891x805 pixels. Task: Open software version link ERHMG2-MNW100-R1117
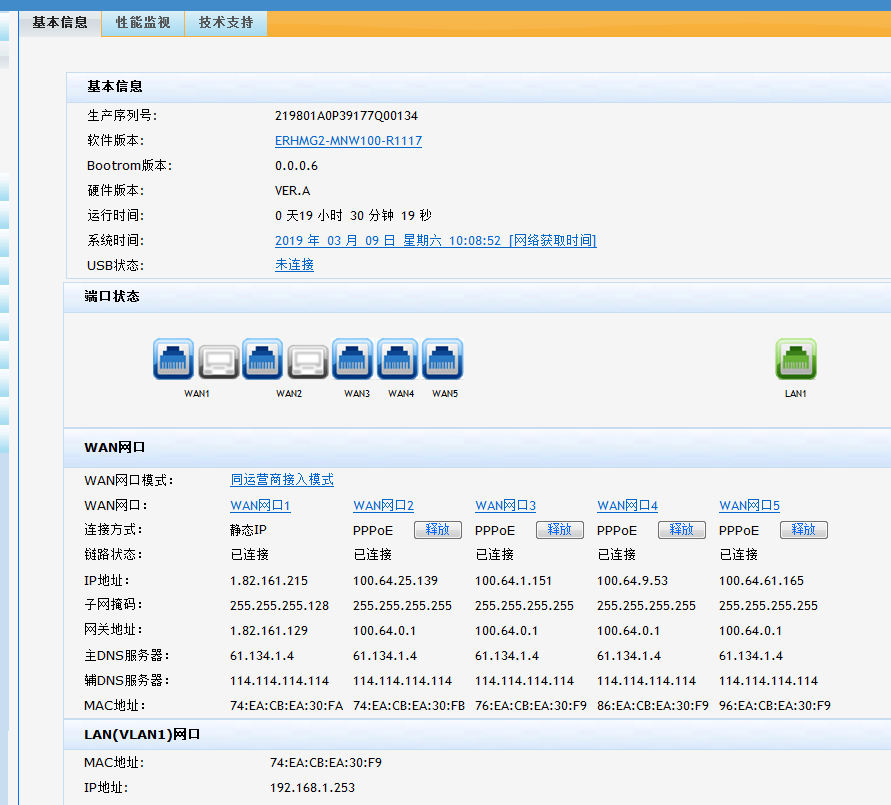click(x=348, y=141)
